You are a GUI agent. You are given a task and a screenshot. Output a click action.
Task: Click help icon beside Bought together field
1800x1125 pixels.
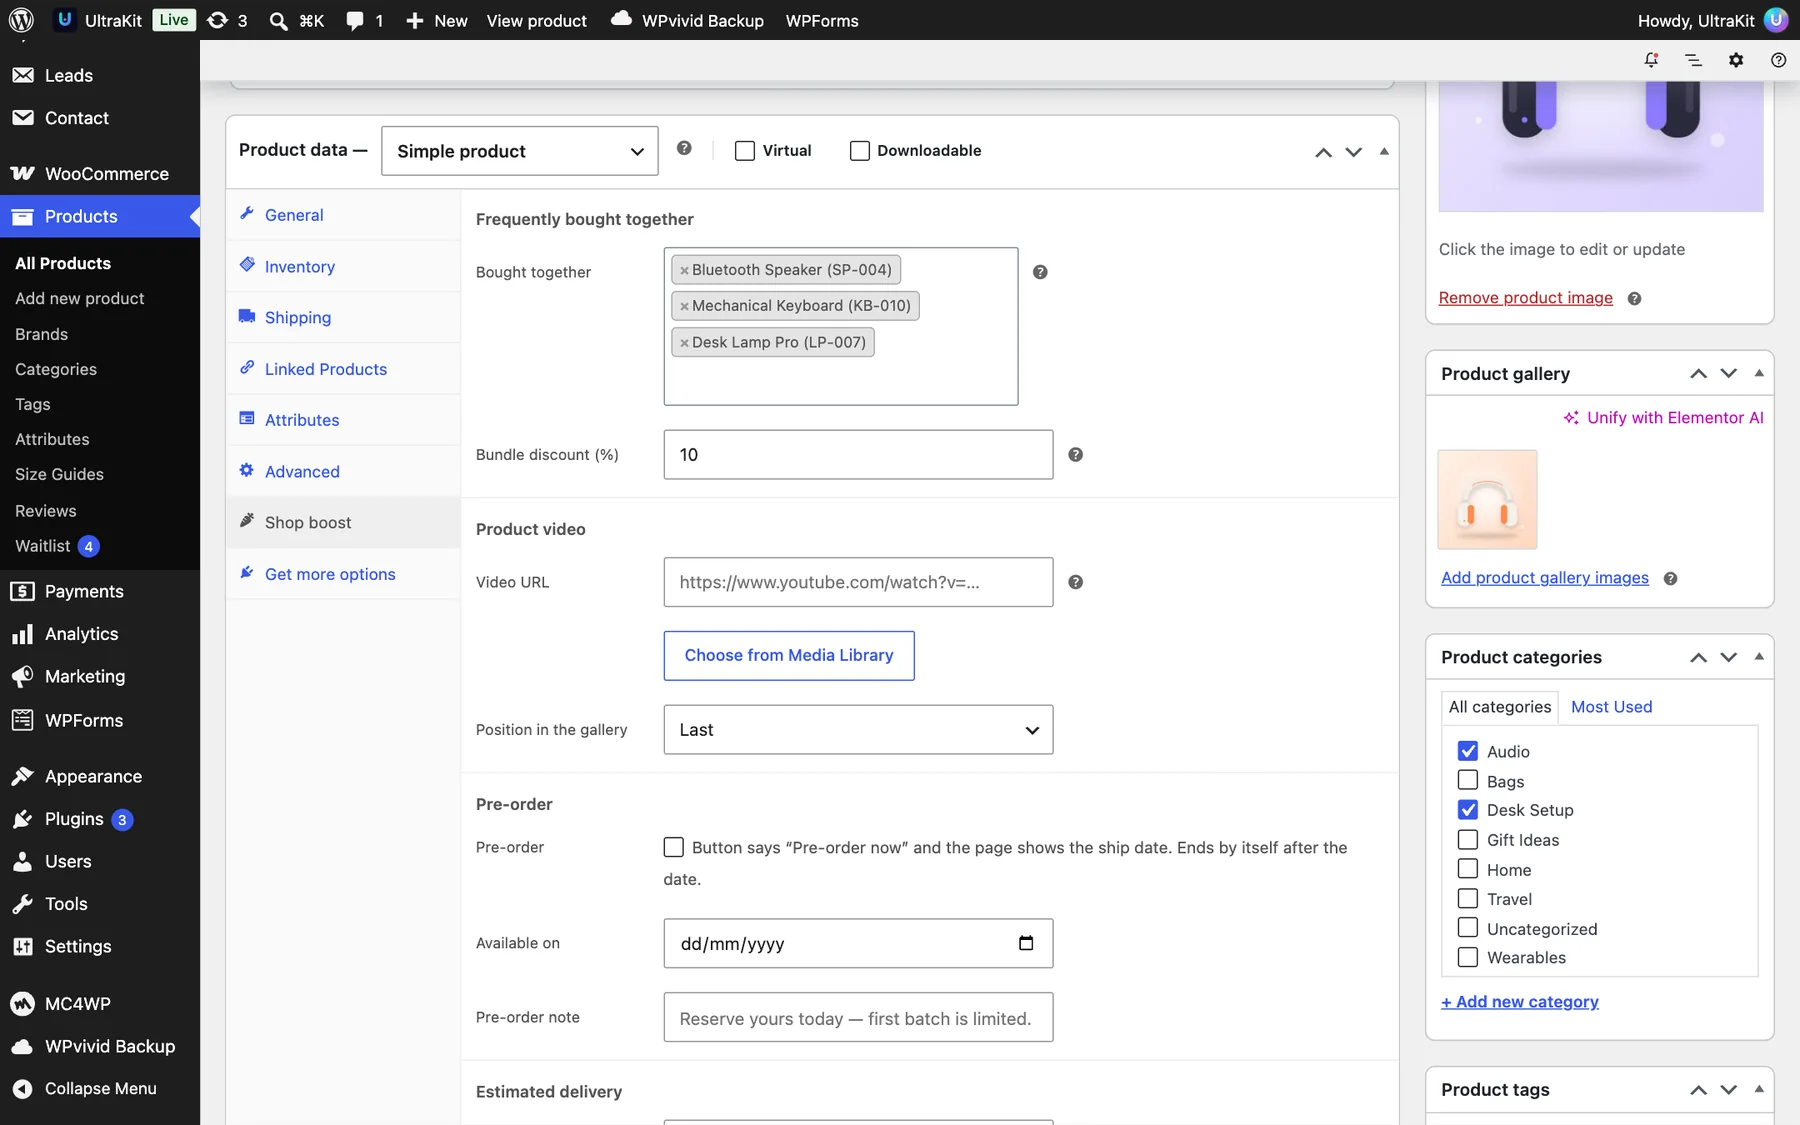pos(1040,272)
